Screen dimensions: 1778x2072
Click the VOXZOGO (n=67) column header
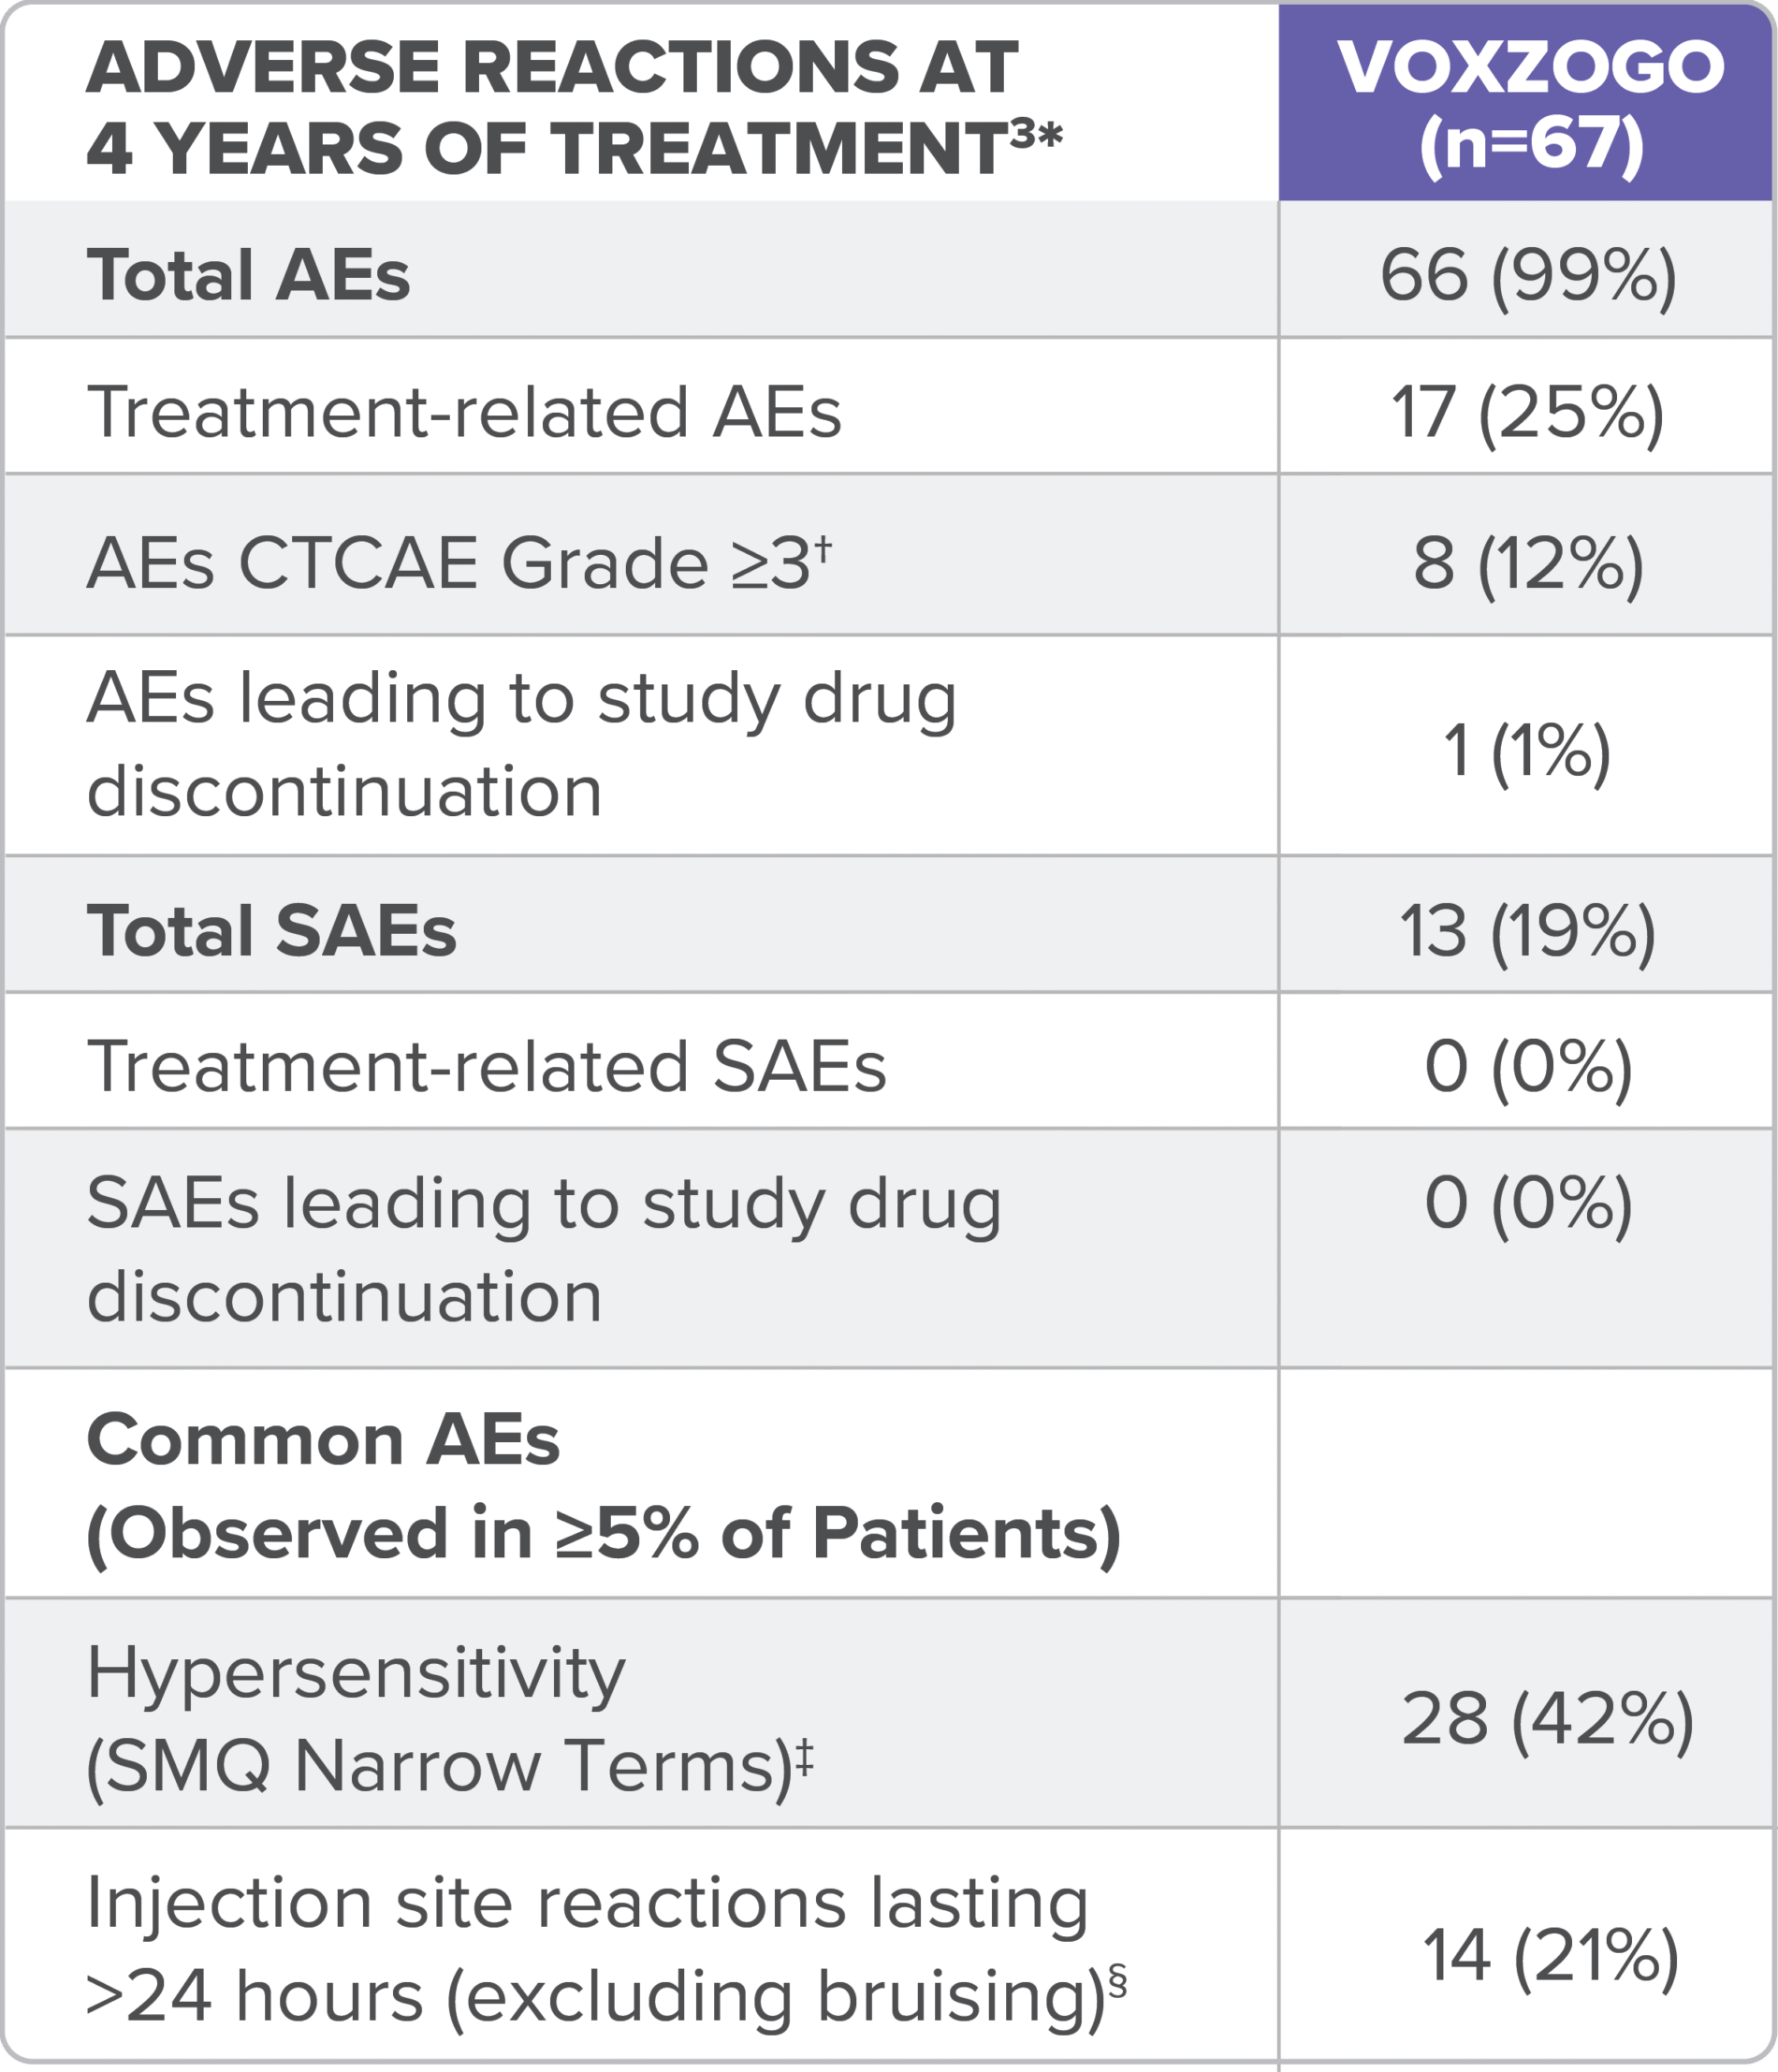coord(1528,105)
